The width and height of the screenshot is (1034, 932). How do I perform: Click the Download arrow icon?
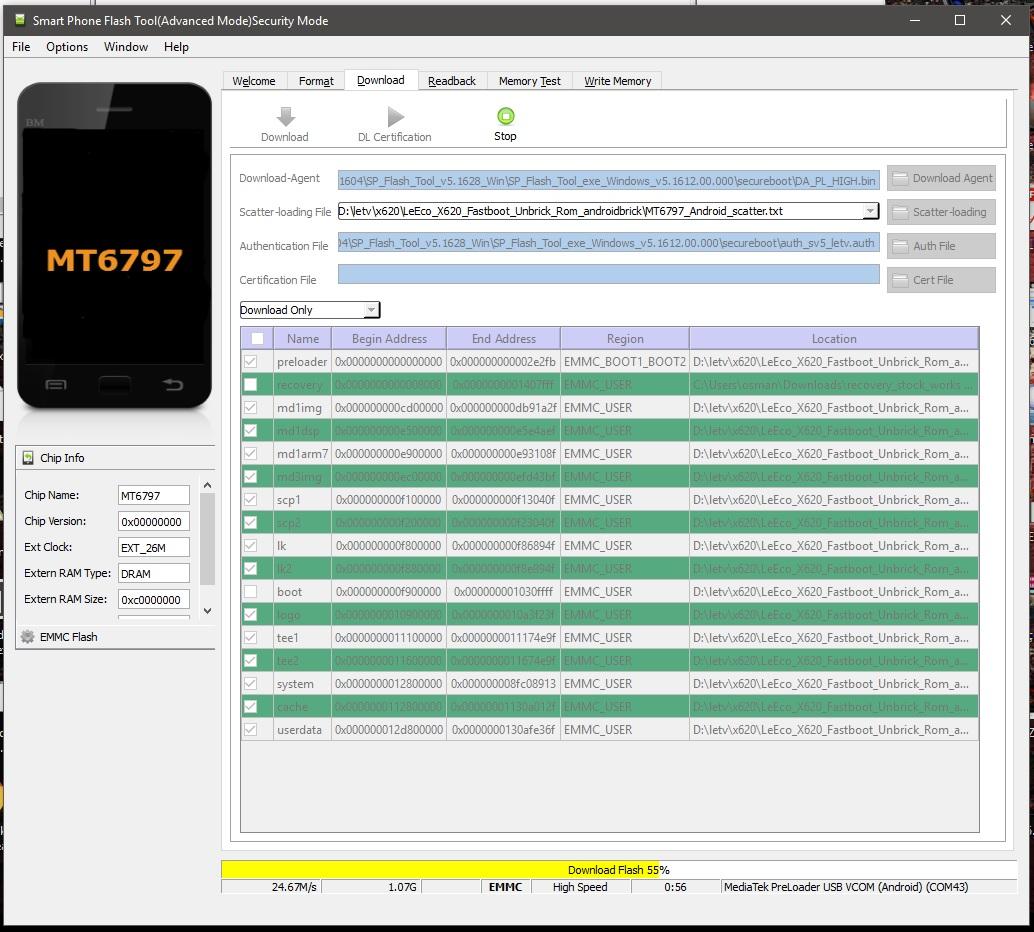285,117
